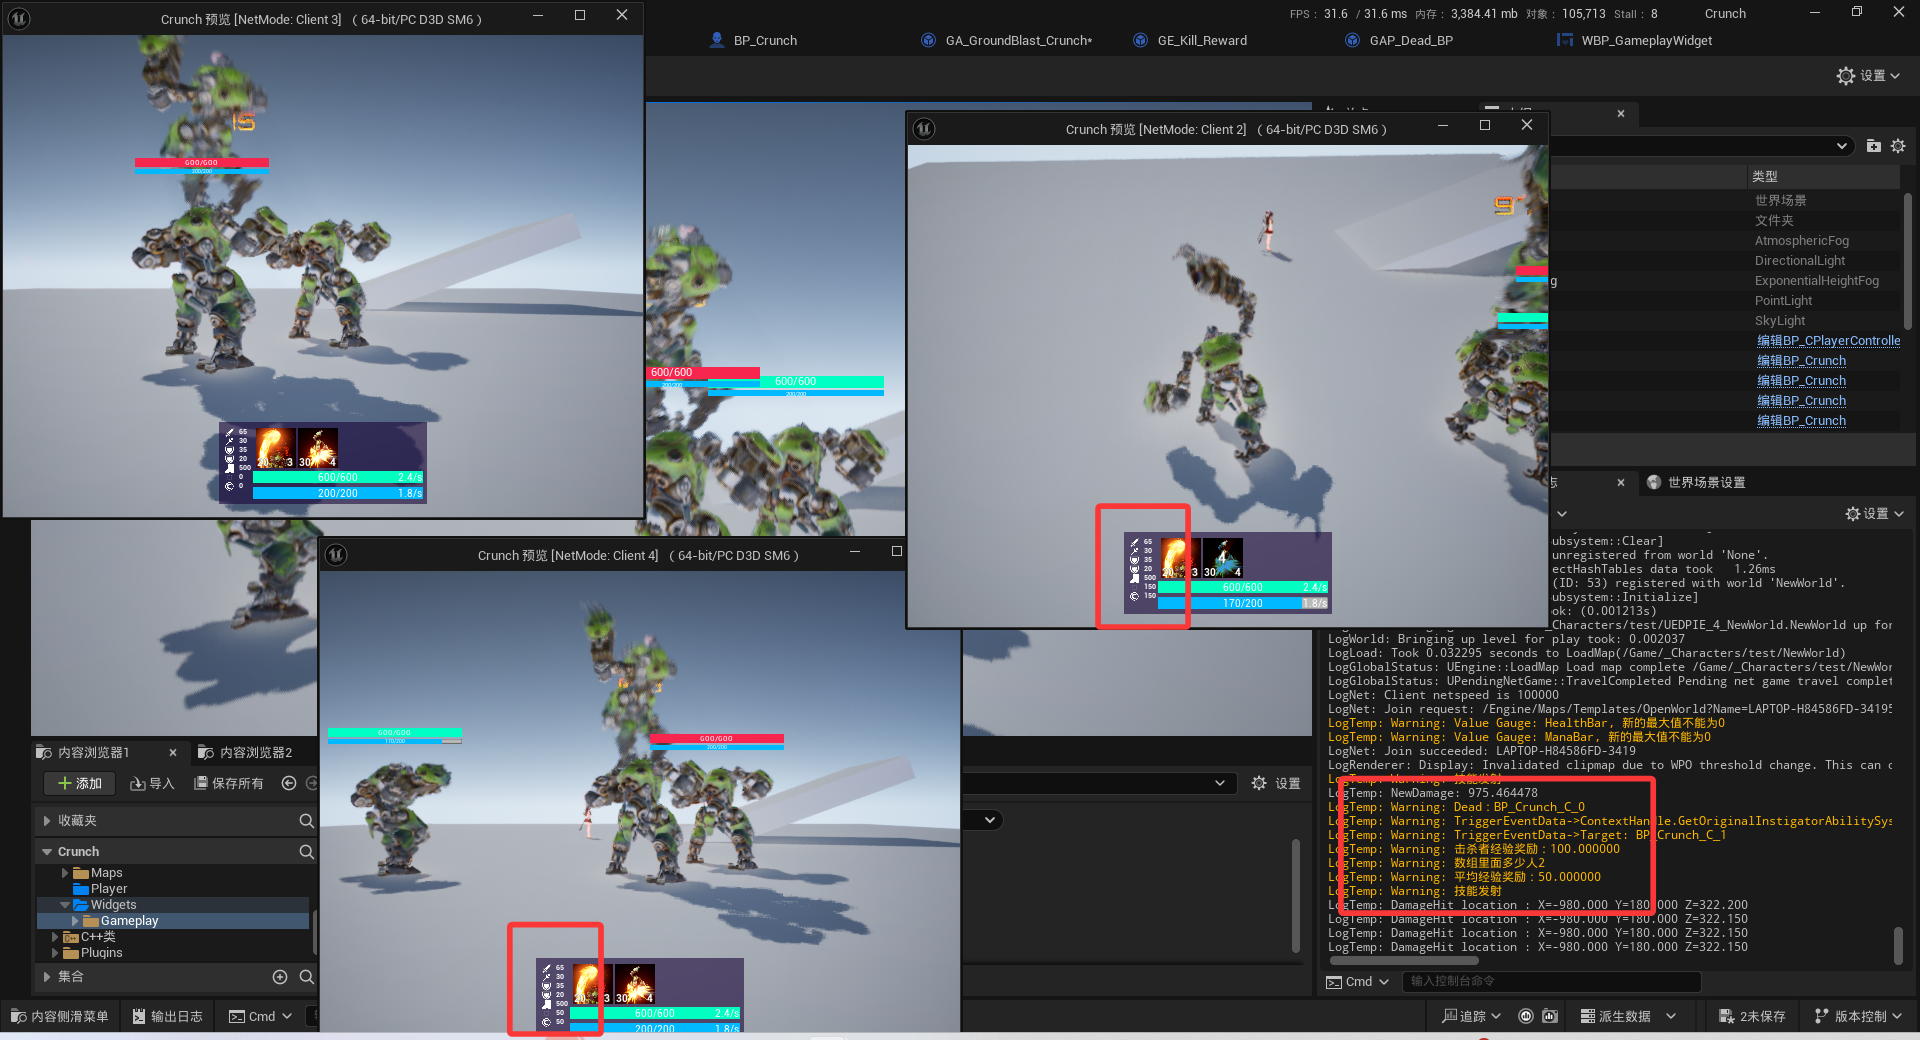Open outliner gear settings beside add-folder icon
Image resolution: width=1920 pixels, height=1040 pixels.
click(1898, 146)
